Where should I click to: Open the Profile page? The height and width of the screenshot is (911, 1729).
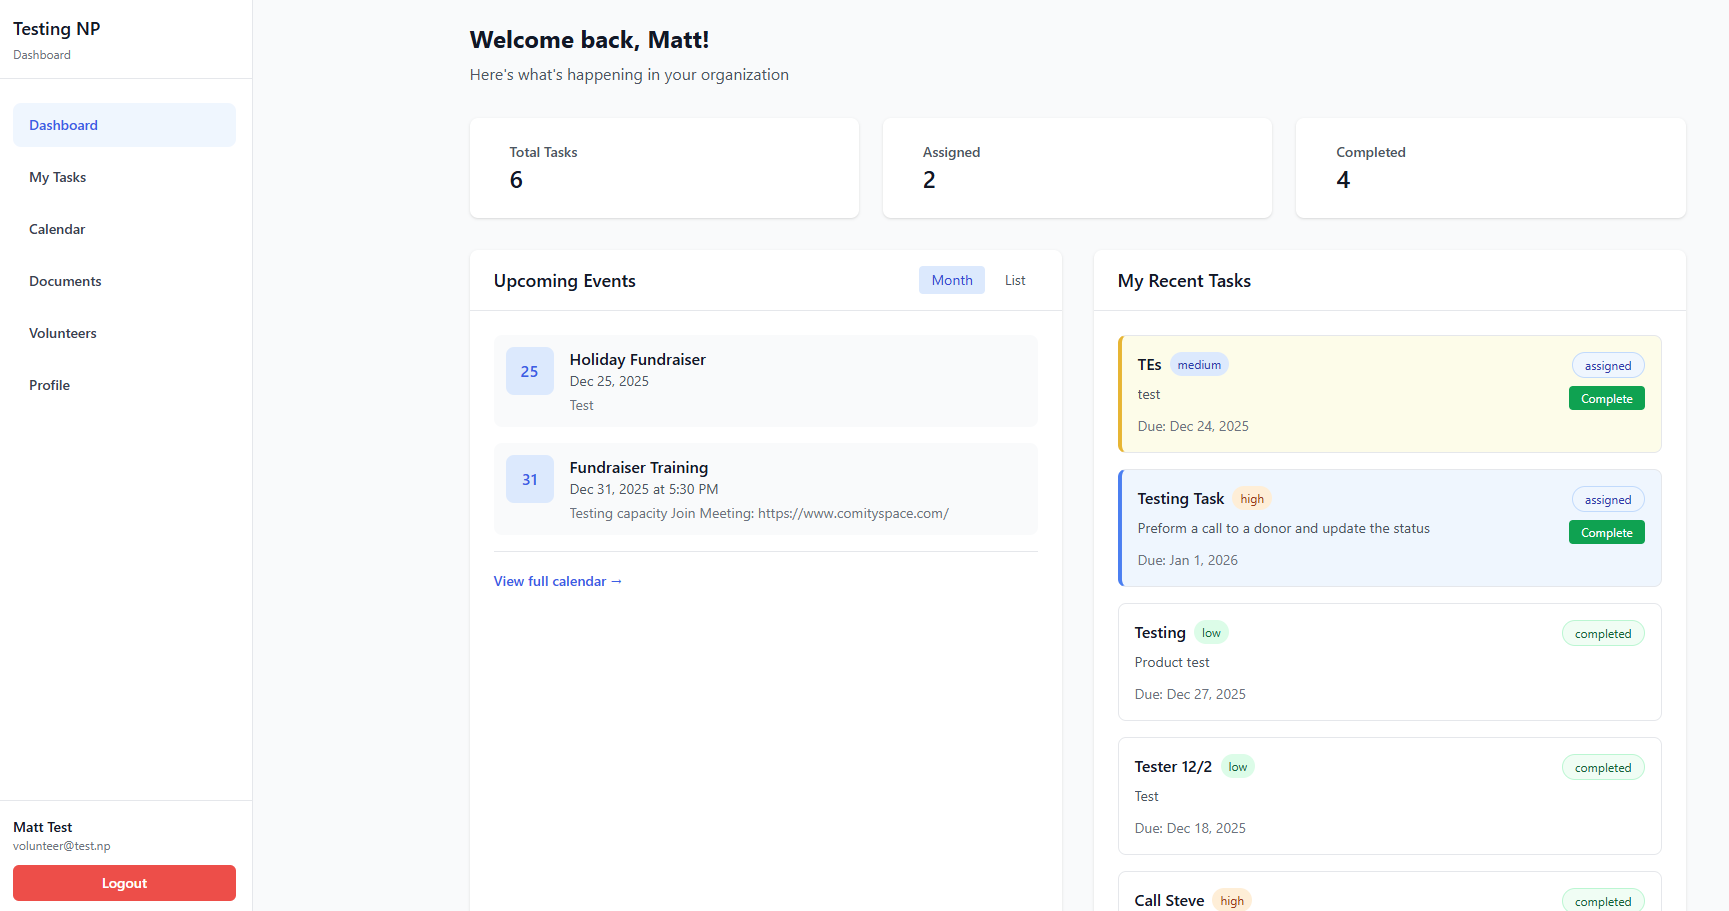49,385
